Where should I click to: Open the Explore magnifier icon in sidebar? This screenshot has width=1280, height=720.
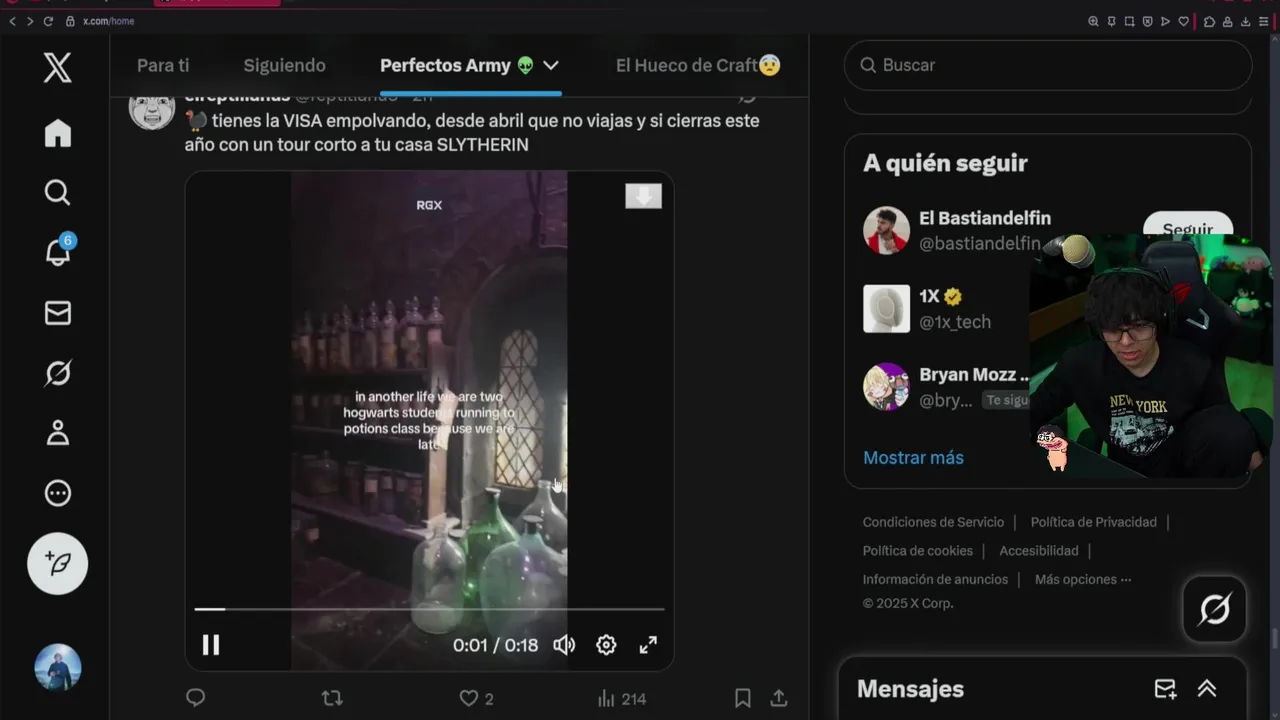(x=57, y=192)
